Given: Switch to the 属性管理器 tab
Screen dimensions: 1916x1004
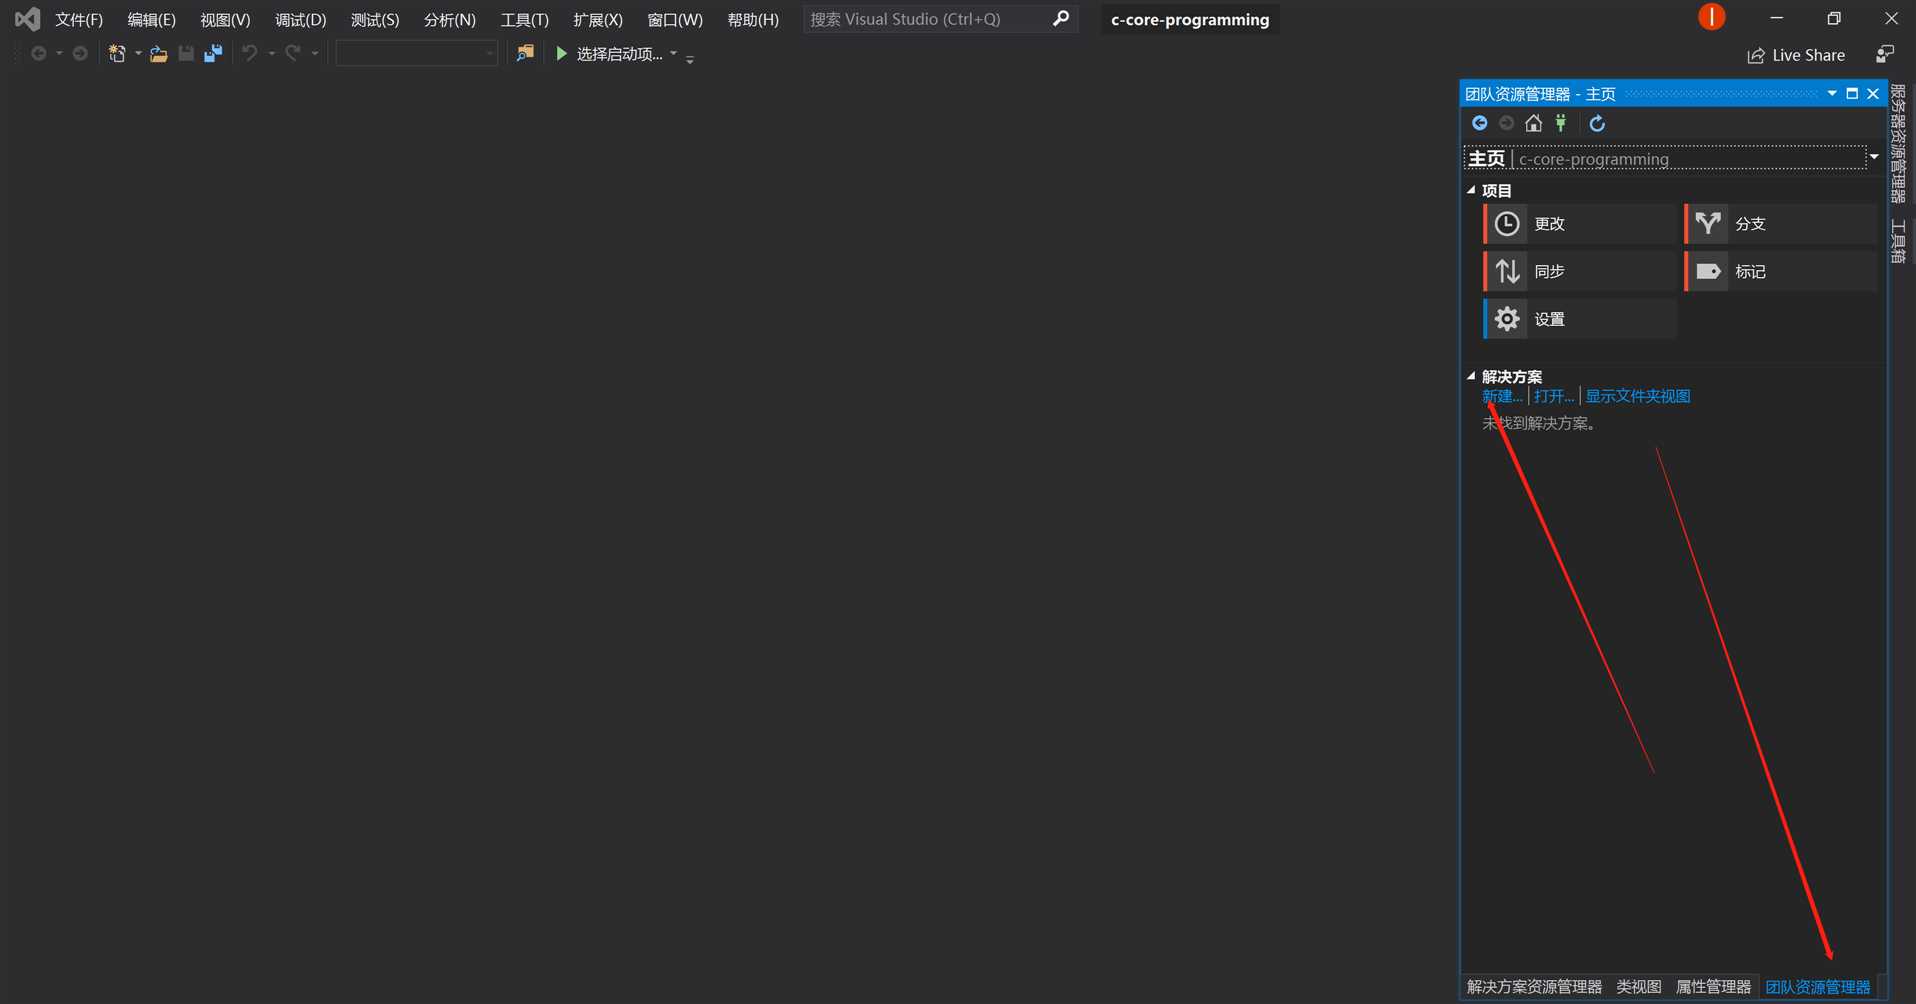Looking at the screenshot, I should pos(1713,987).
